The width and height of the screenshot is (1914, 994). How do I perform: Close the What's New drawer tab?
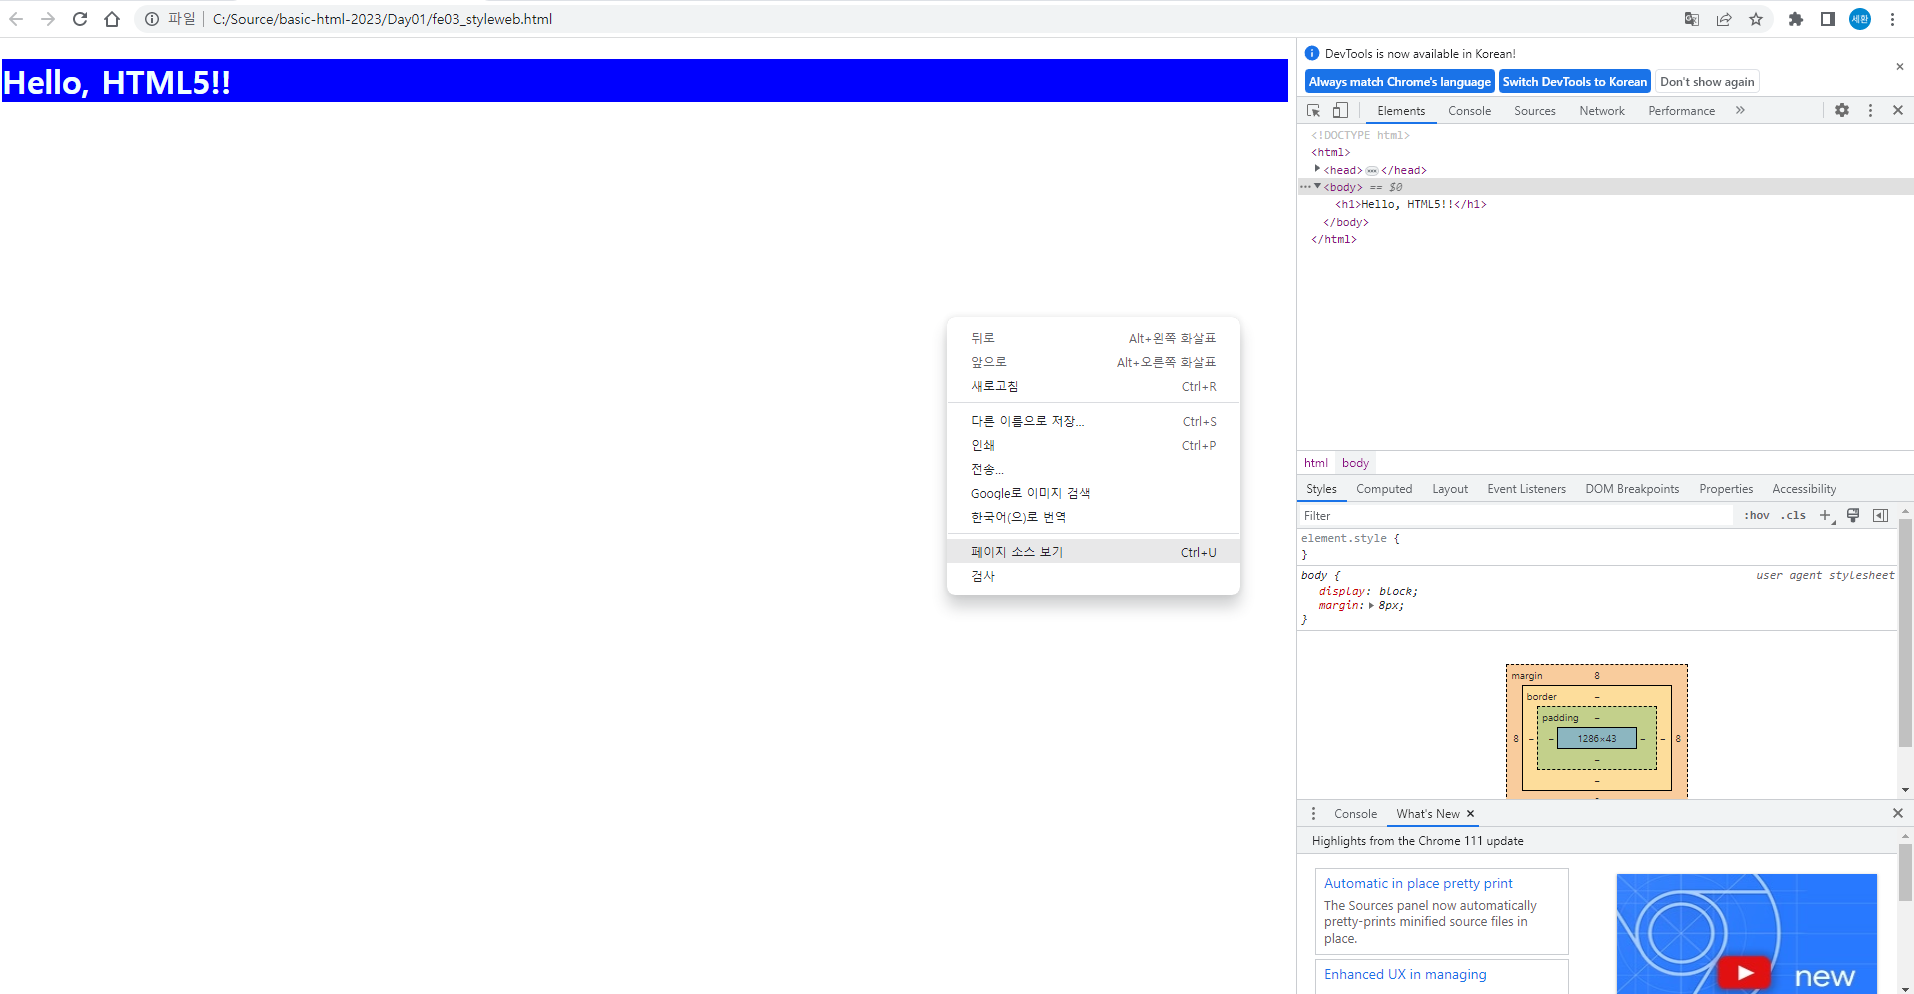coord(1470,814)
